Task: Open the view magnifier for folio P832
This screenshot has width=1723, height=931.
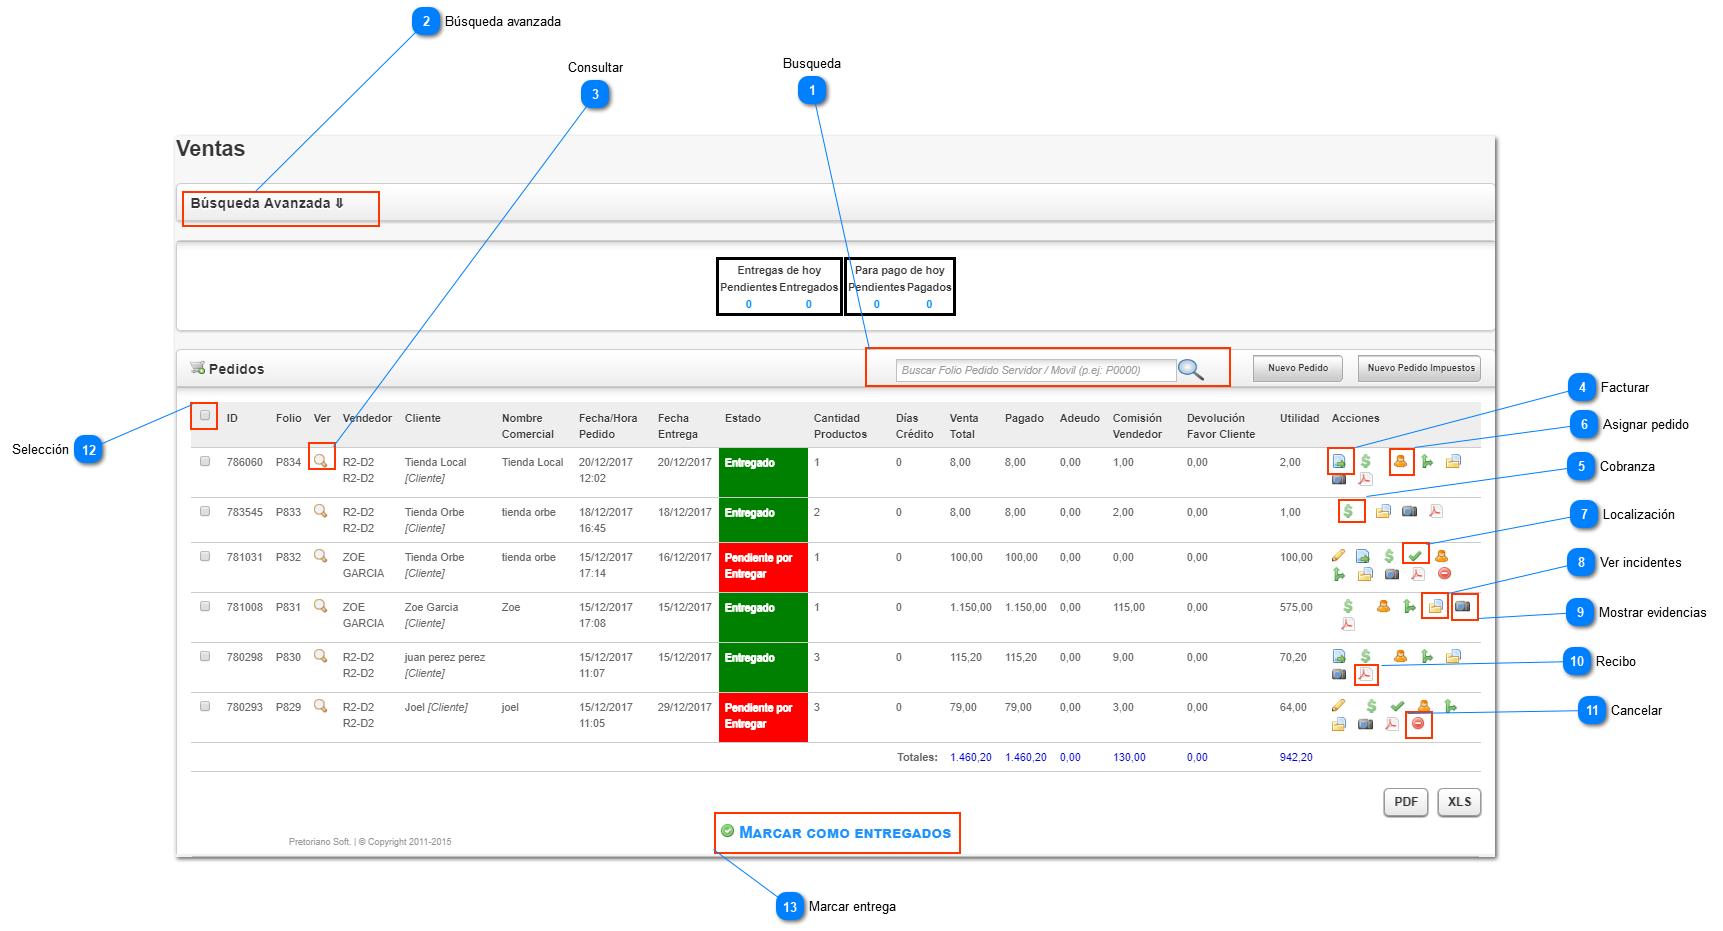Action: 321,555
